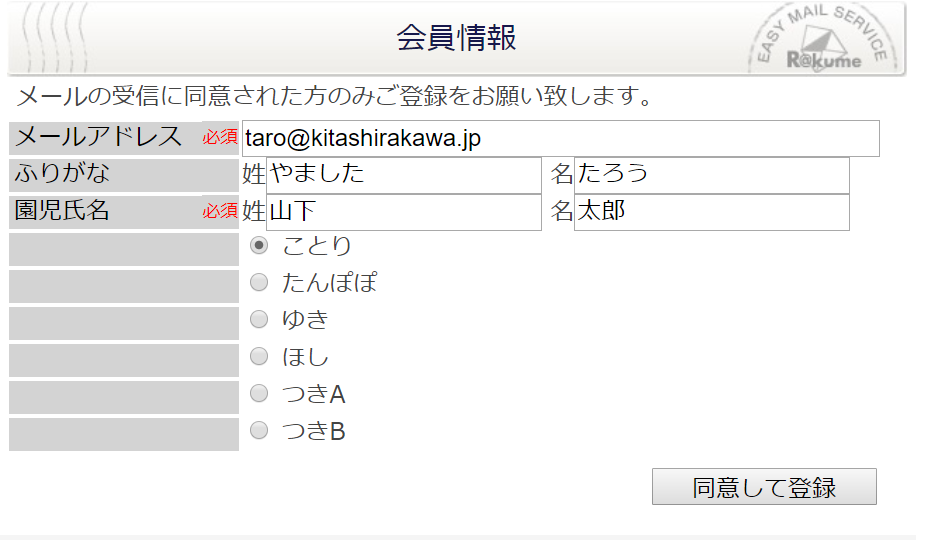Choose the ほし radio option
Image resolution: width=940 pixels, height=544 pixels.
click(259, 356)
